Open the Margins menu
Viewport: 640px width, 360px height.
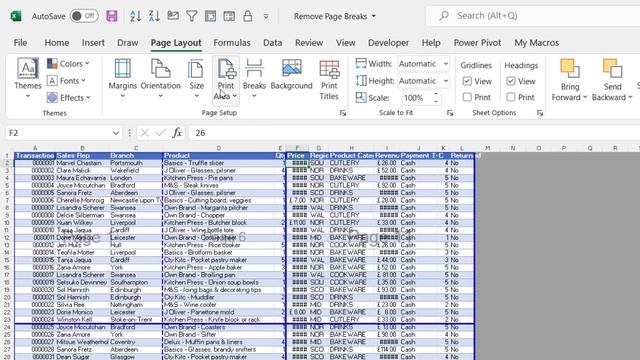[122, 79]
